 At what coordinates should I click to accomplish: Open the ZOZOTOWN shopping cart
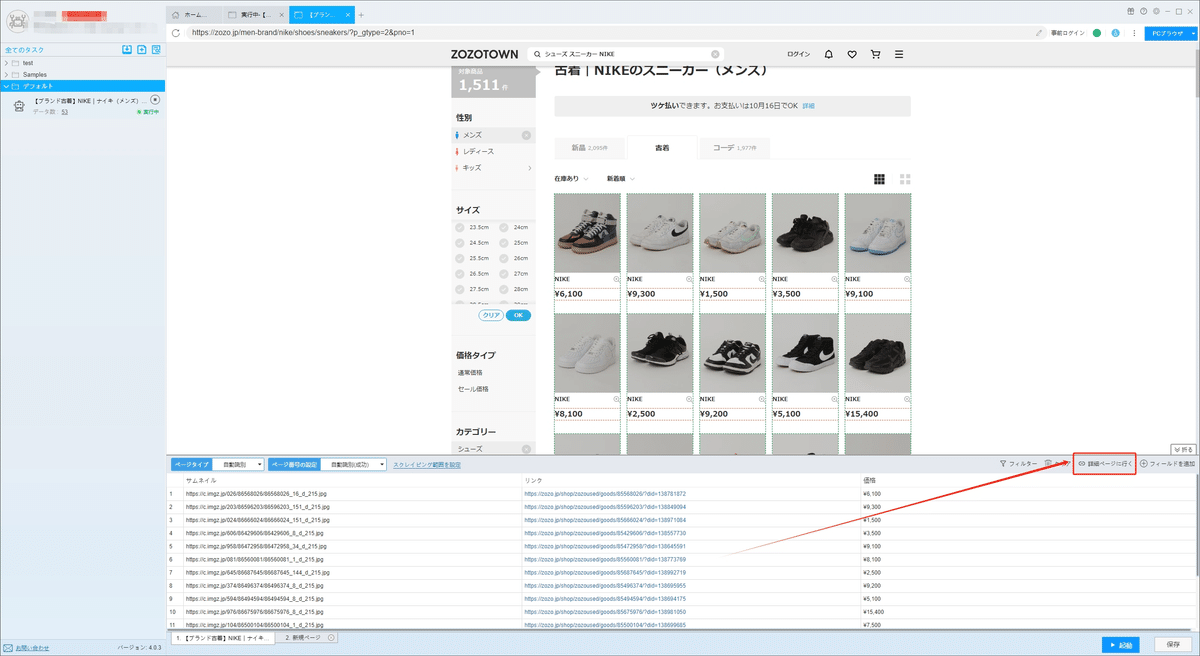coord(875,54)
